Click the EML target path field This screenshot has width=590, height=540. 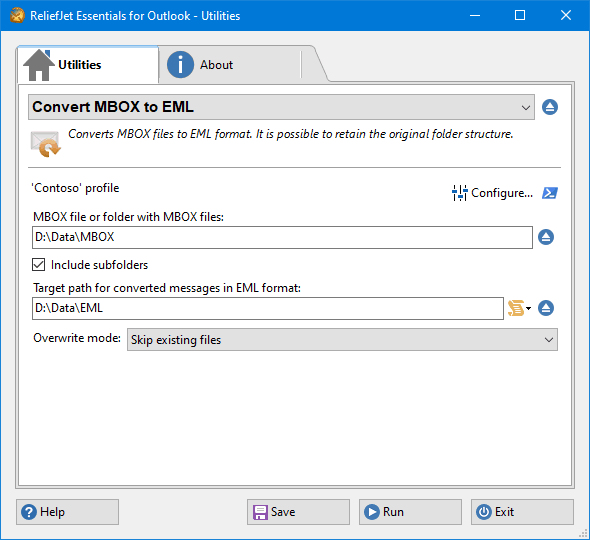click(x=268, y=309)
